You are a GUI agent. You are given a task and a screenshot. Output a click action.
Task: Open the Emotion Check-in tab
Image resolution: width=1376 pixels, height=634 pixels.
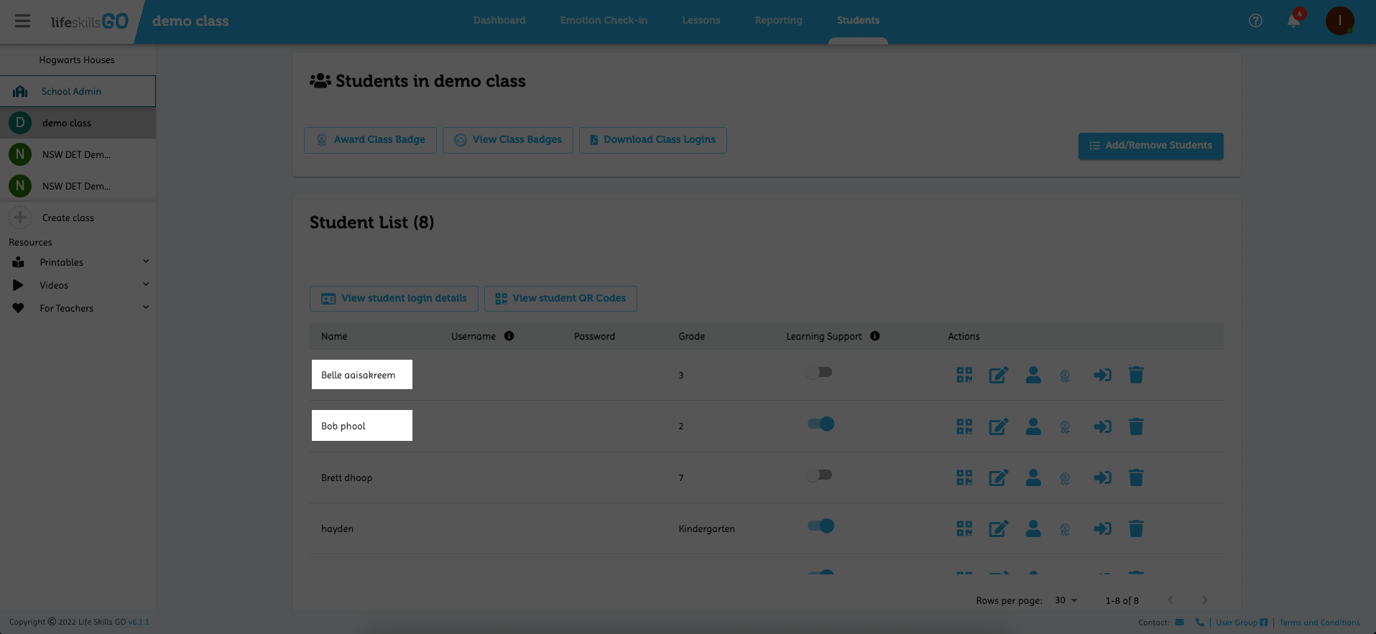tap(604, 20)
